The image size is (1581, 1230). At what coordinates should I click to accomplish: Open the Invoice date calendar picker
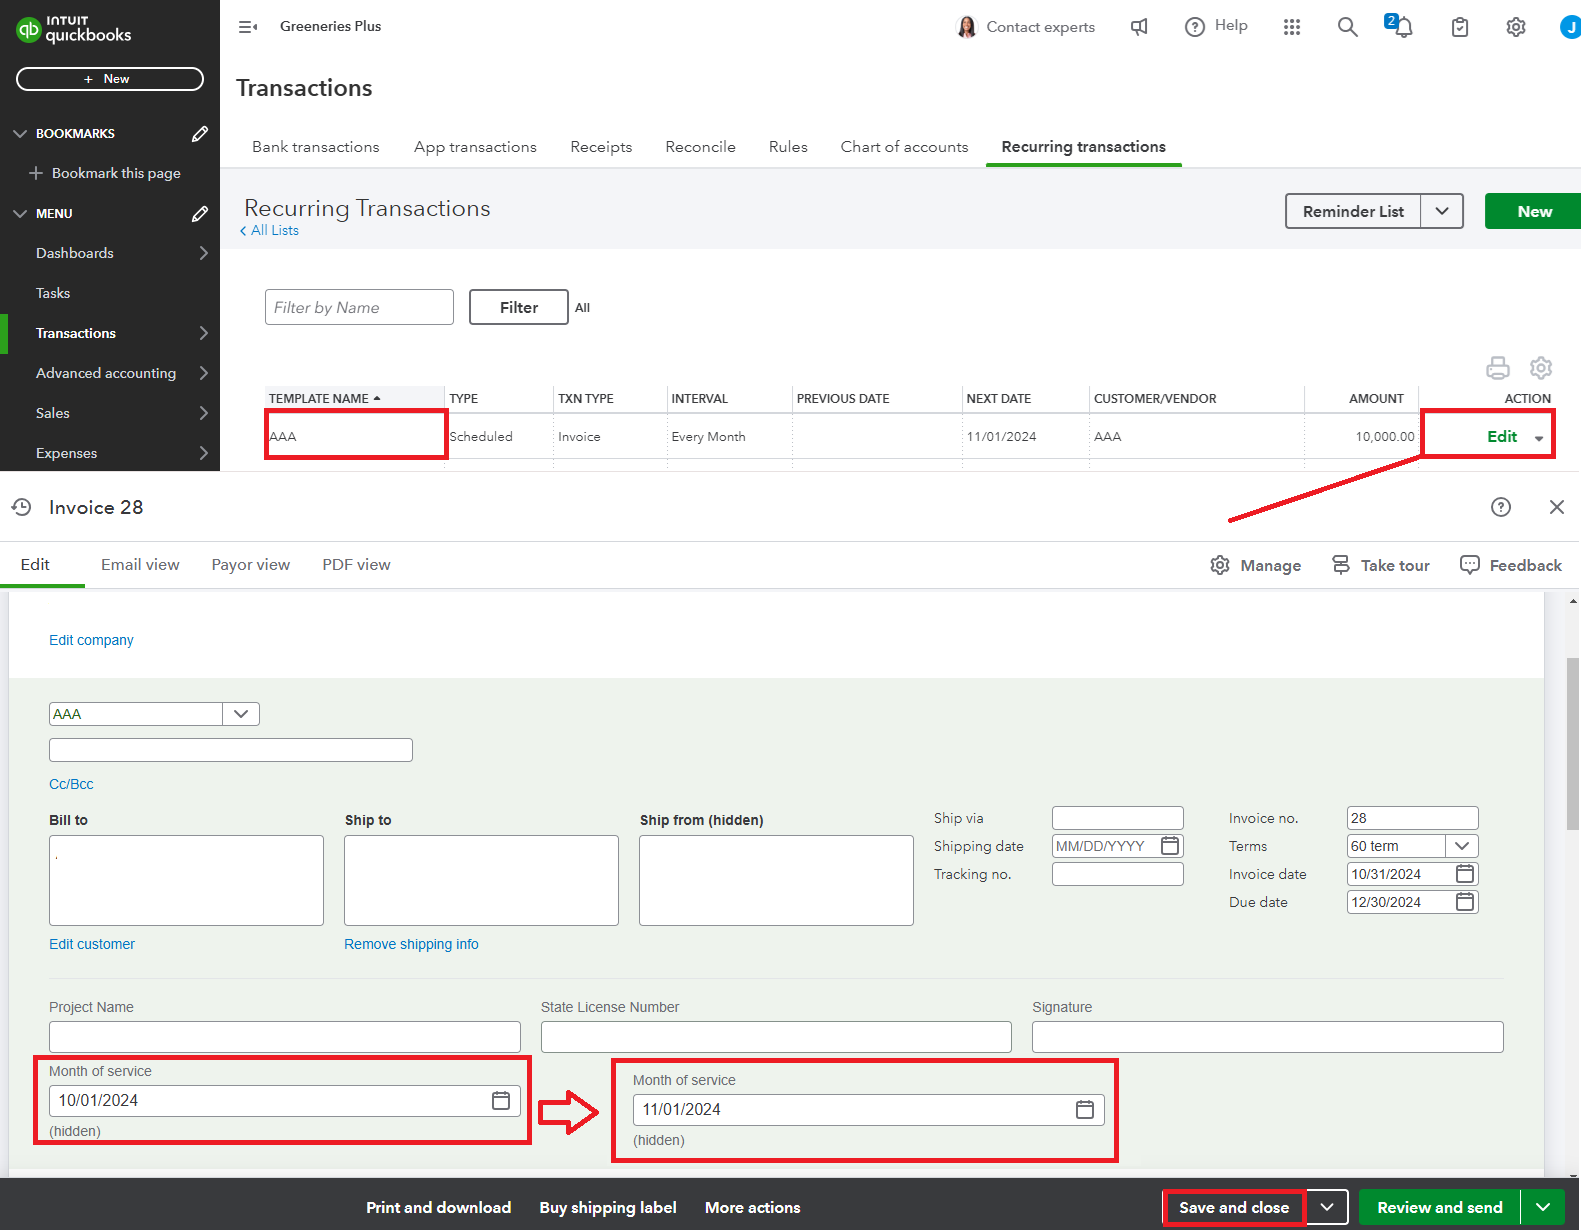tap(1465, 874)
